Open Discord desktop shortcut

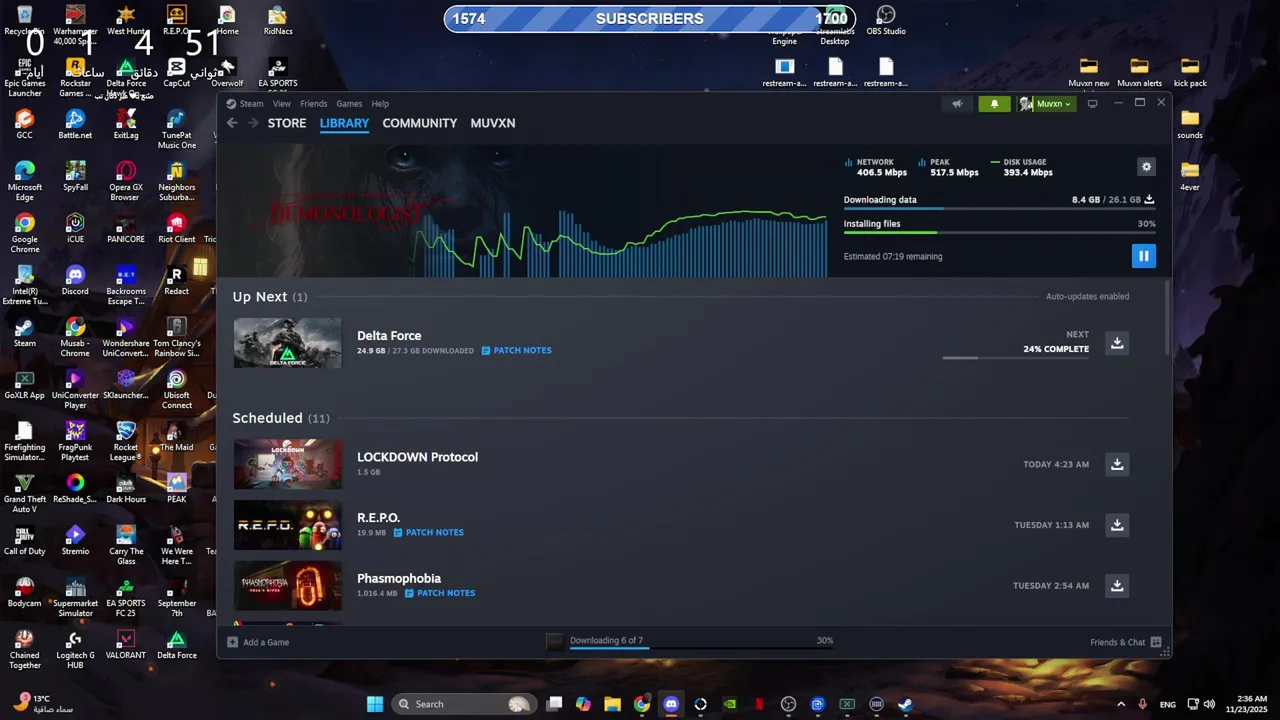point(75,280)
